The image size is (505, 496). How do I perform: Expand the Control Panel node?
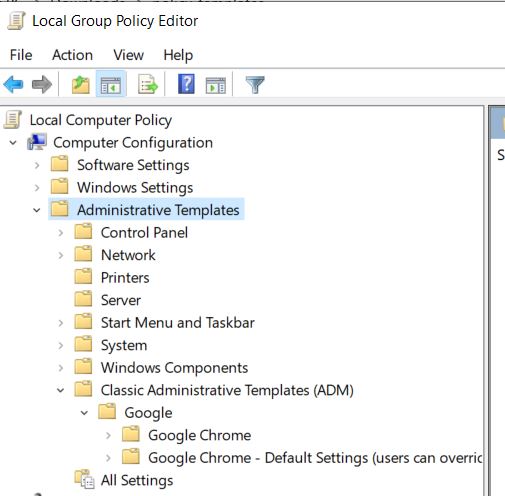(x=61, y=233)
